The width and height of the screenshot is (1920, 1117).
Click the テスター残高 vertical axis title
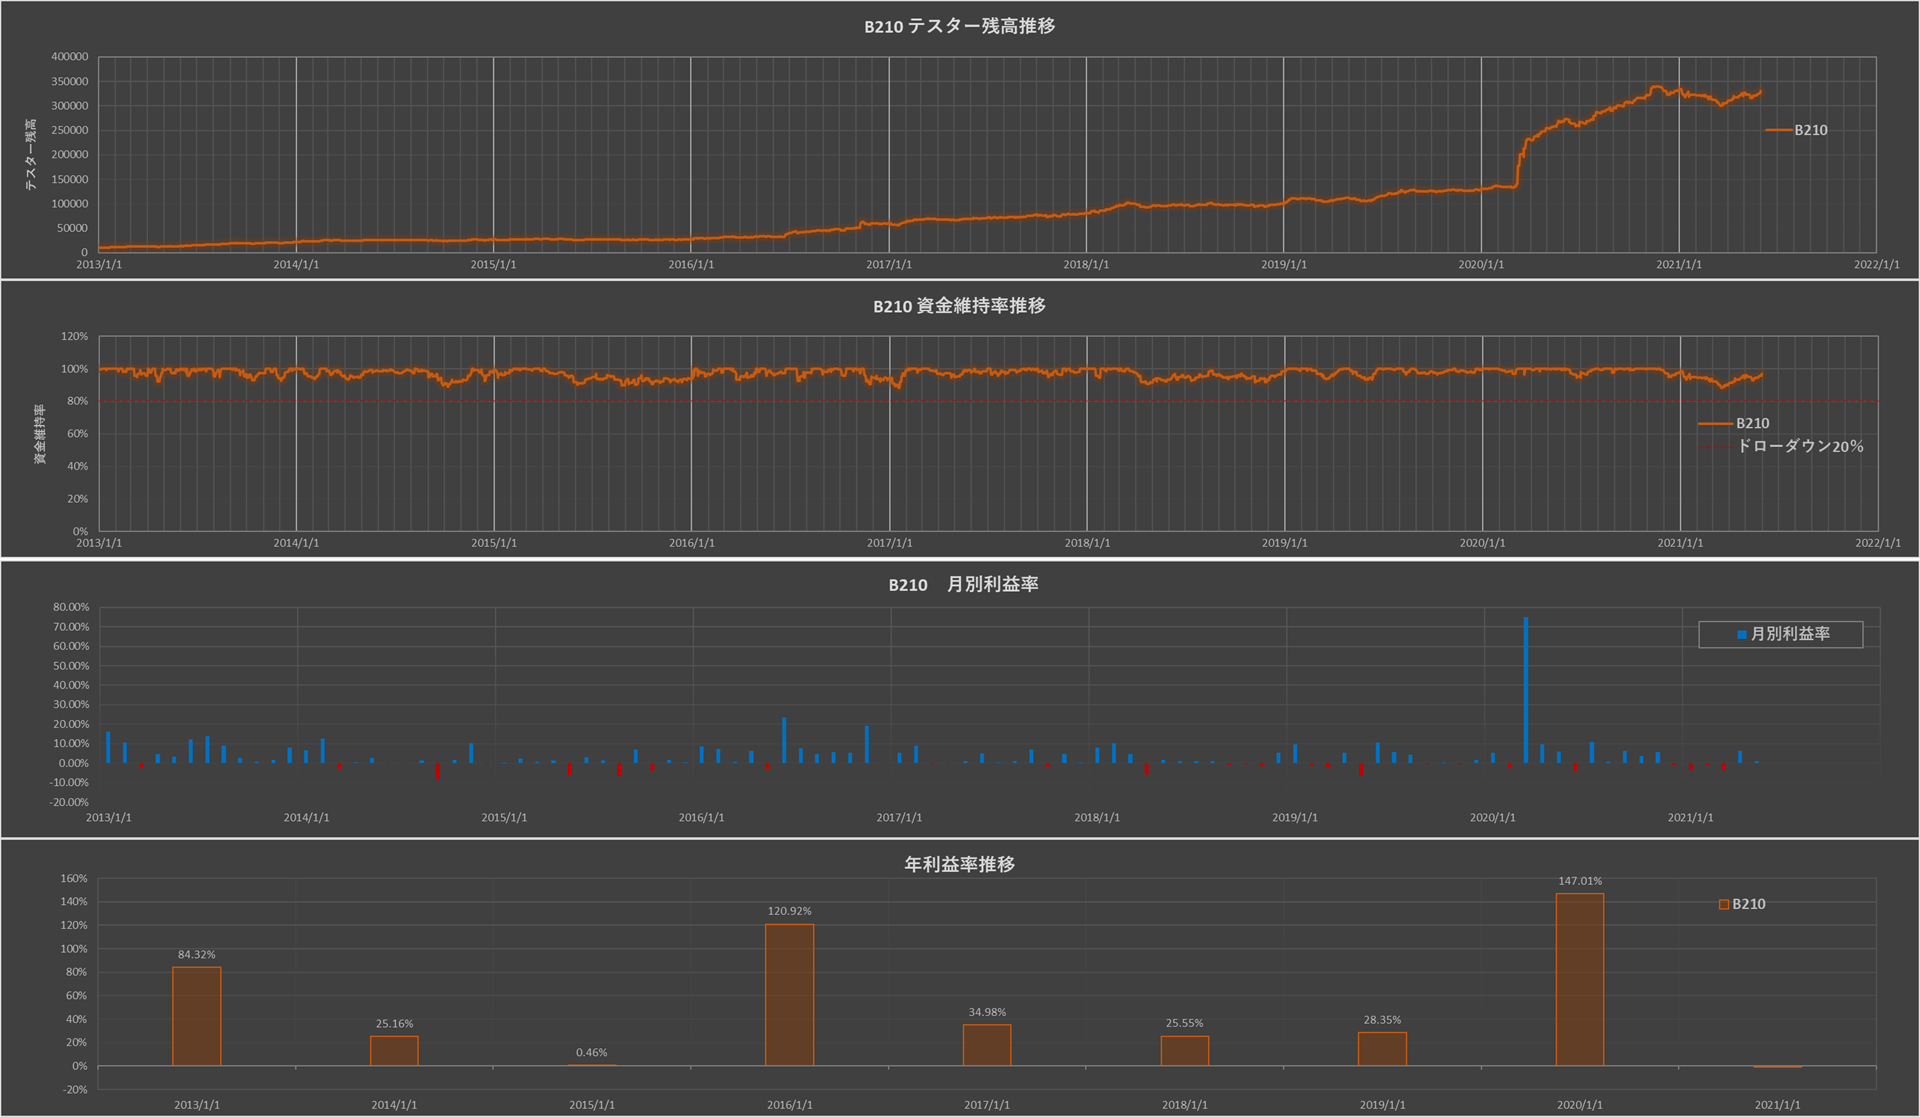tap(30, 154)
